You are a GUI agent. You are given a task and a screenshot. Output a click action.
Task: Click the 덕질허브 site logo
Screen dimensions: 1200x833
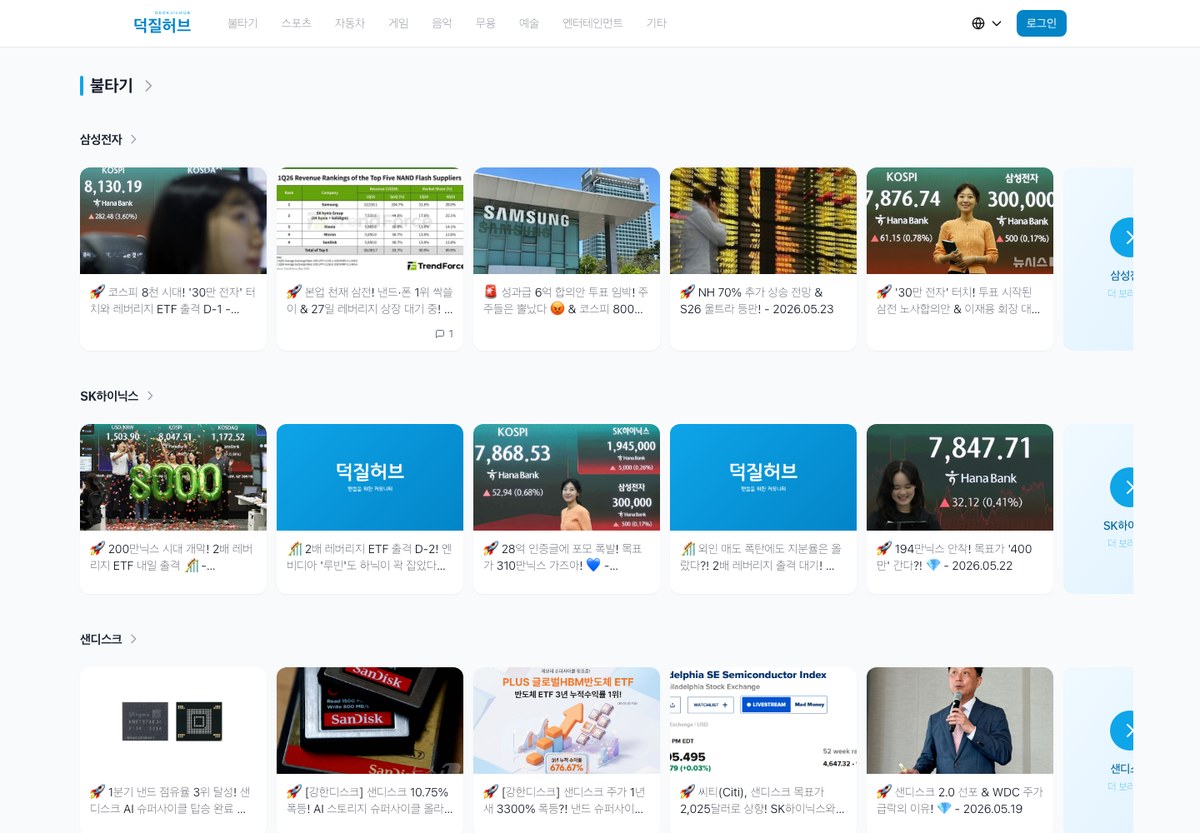pyautogui.click(x=161, y=22)
